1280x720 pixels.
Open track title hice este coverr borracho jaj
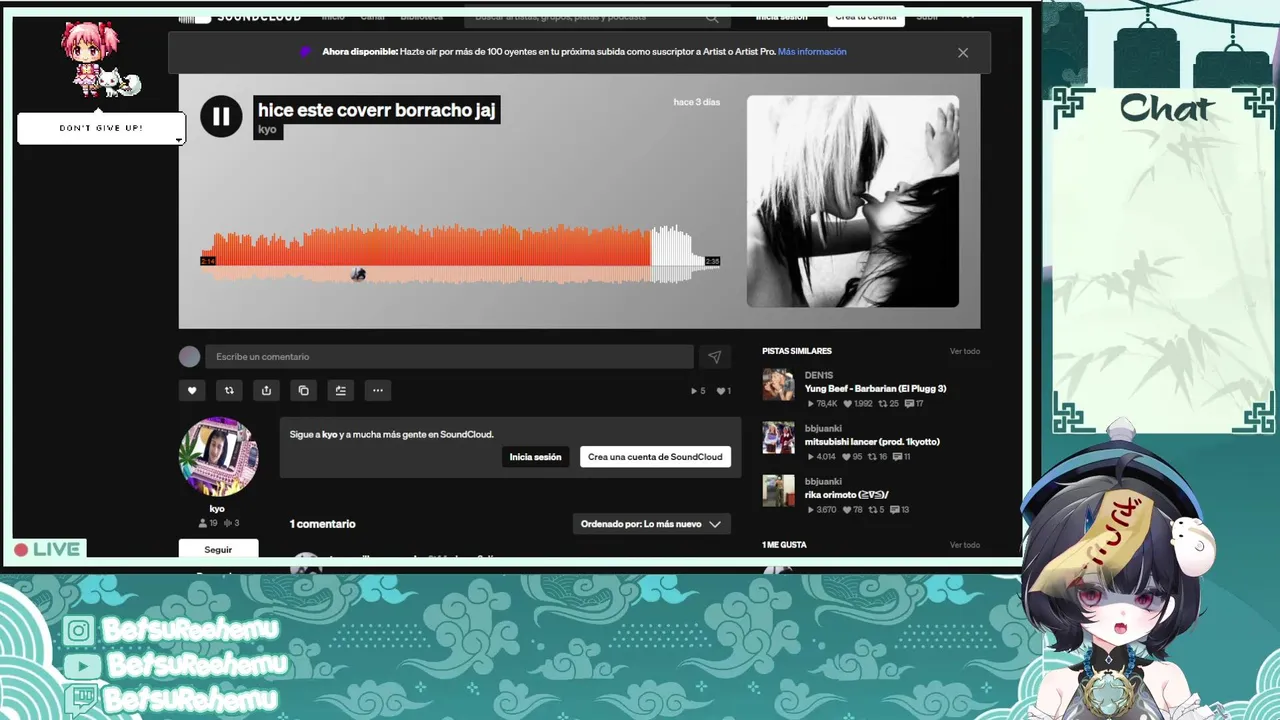click(376, 110)
